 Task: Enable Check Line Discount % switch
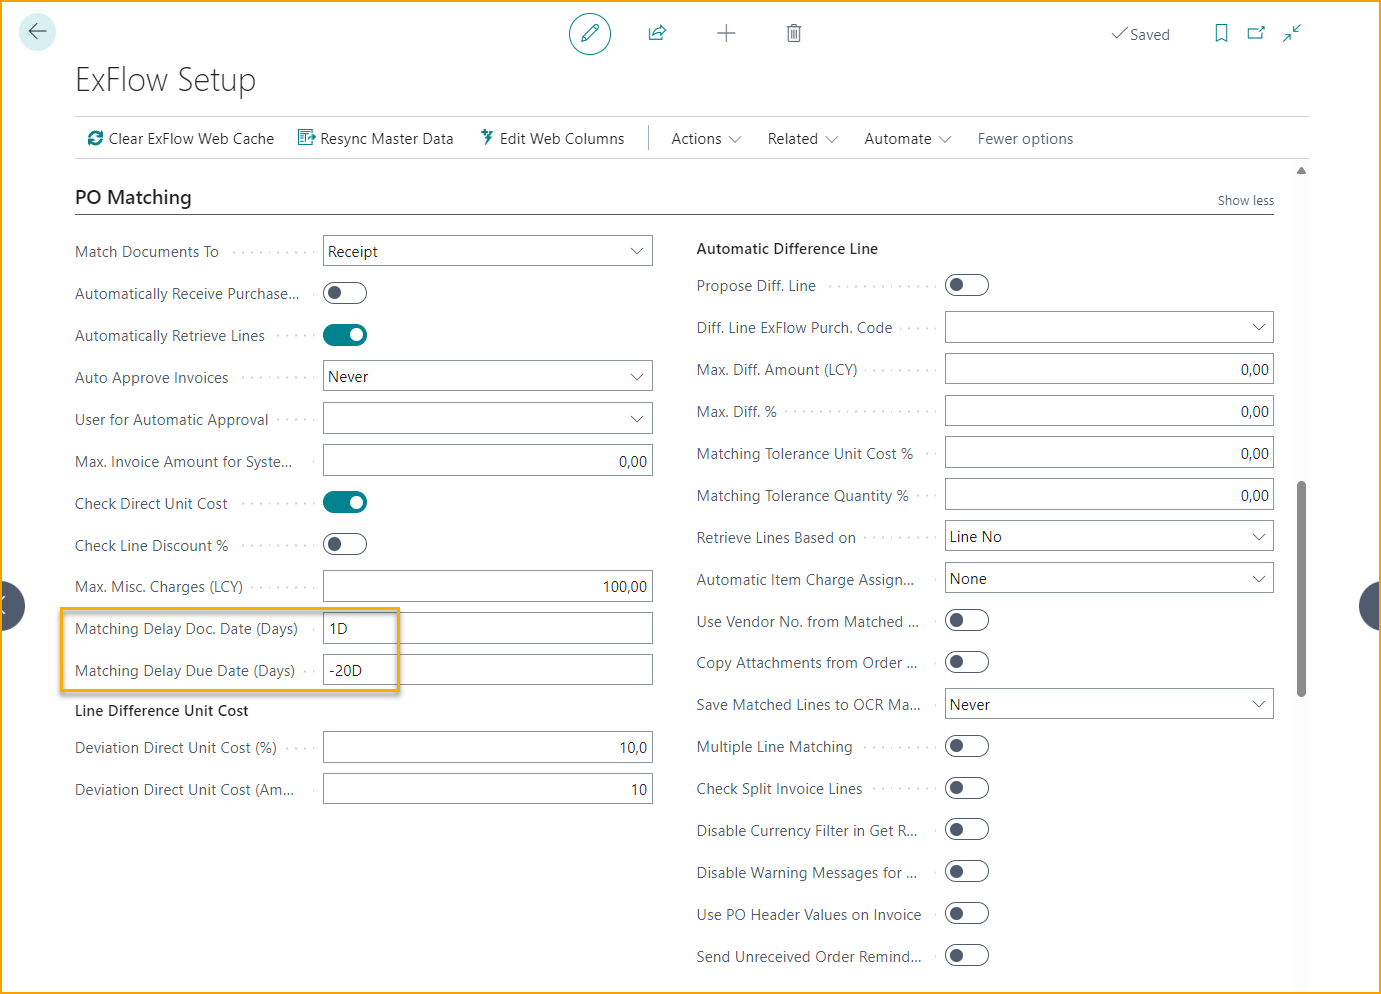coord(345,544)
